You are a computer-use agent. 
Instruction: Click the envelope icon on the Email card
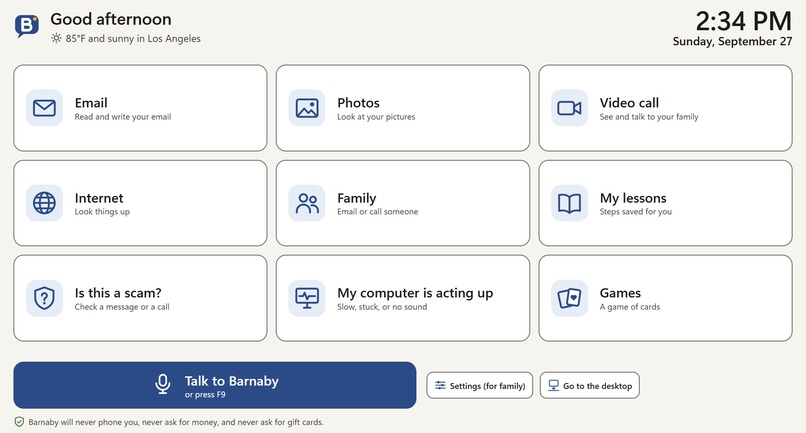pyautogui.click(x=44, y=108)
